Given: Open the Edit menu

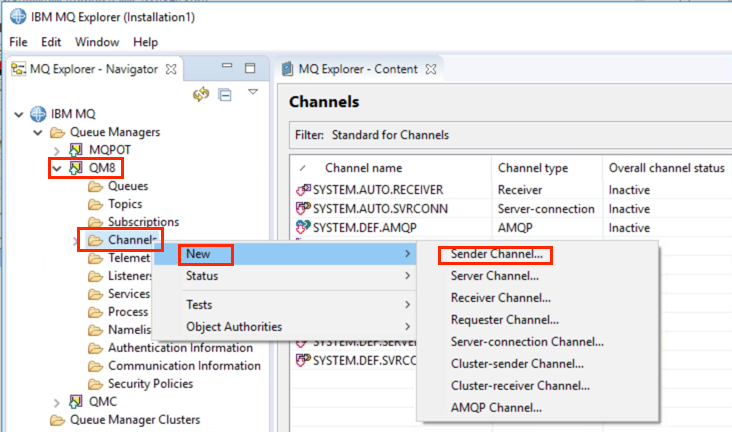Looking at the screenshot, I should pos(51,42).
